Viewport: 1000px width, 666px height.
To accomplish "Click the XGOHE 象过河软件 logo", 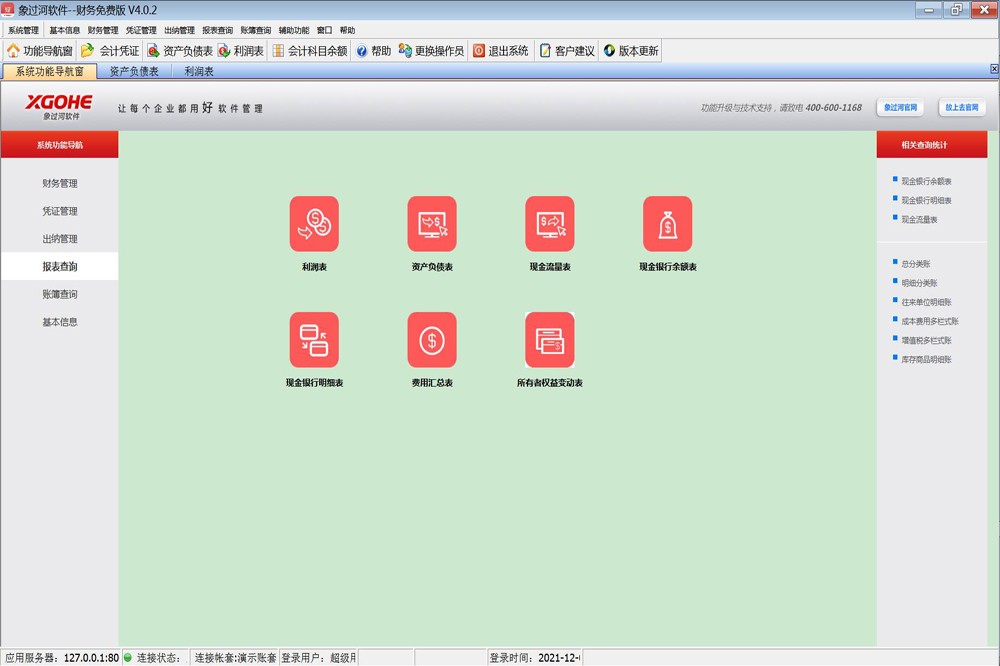I will 59,107.
